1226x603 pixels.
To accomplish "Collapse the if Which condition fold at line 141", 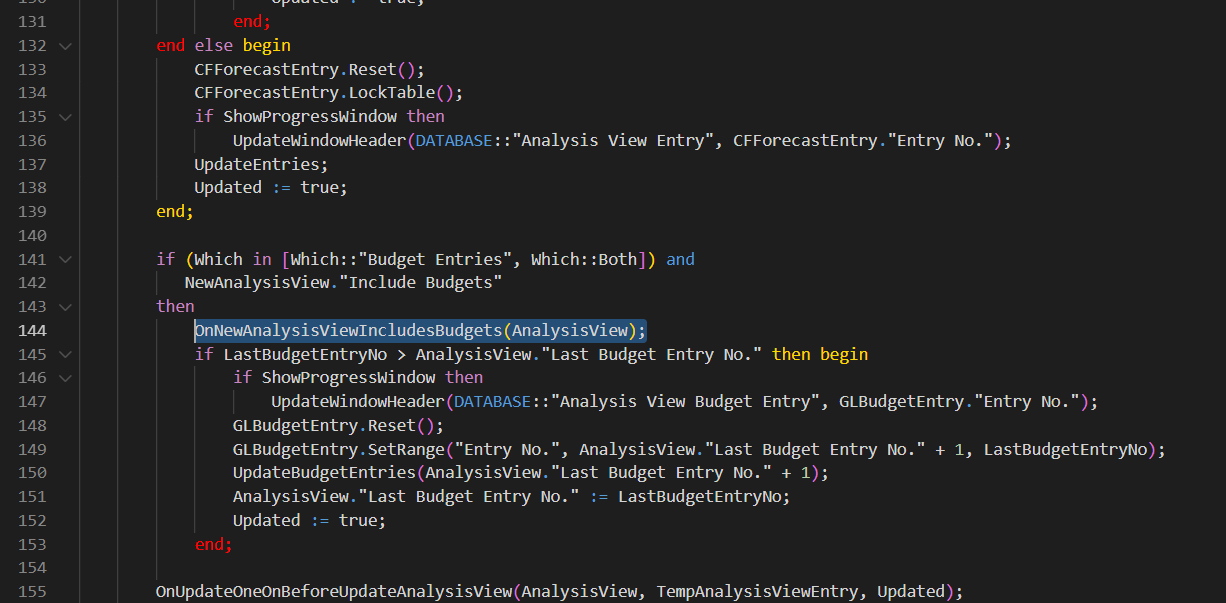I will (x=64, y=258).
